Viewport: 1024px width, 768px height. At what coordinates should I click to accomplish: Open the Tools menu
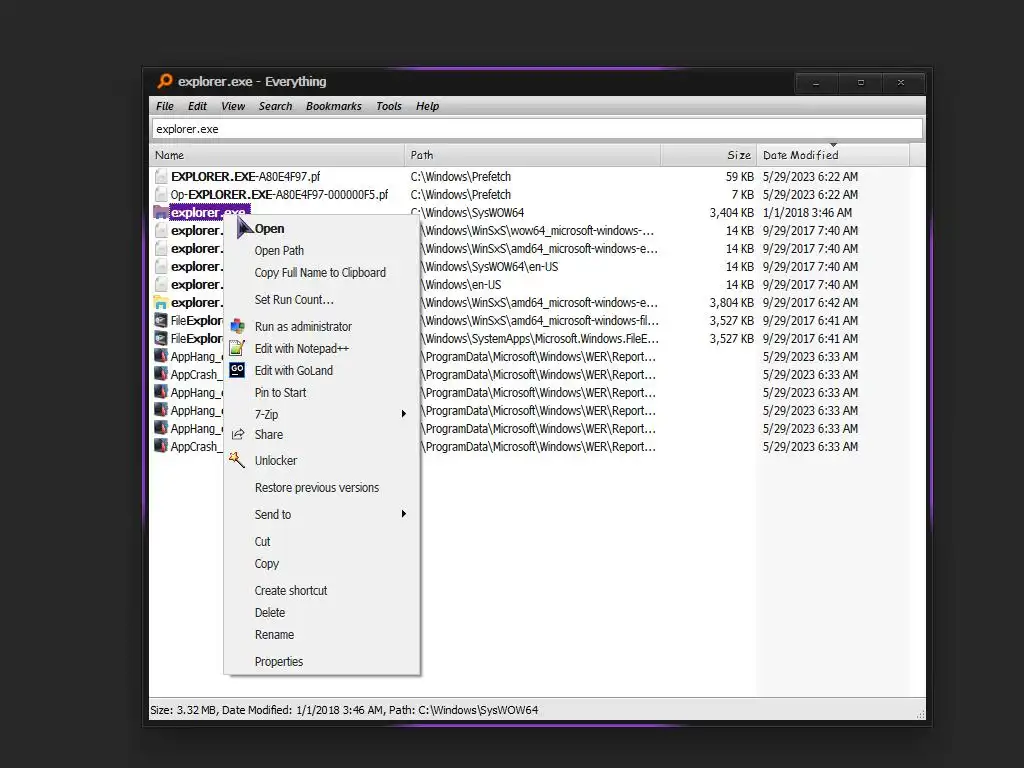[389, 106]
